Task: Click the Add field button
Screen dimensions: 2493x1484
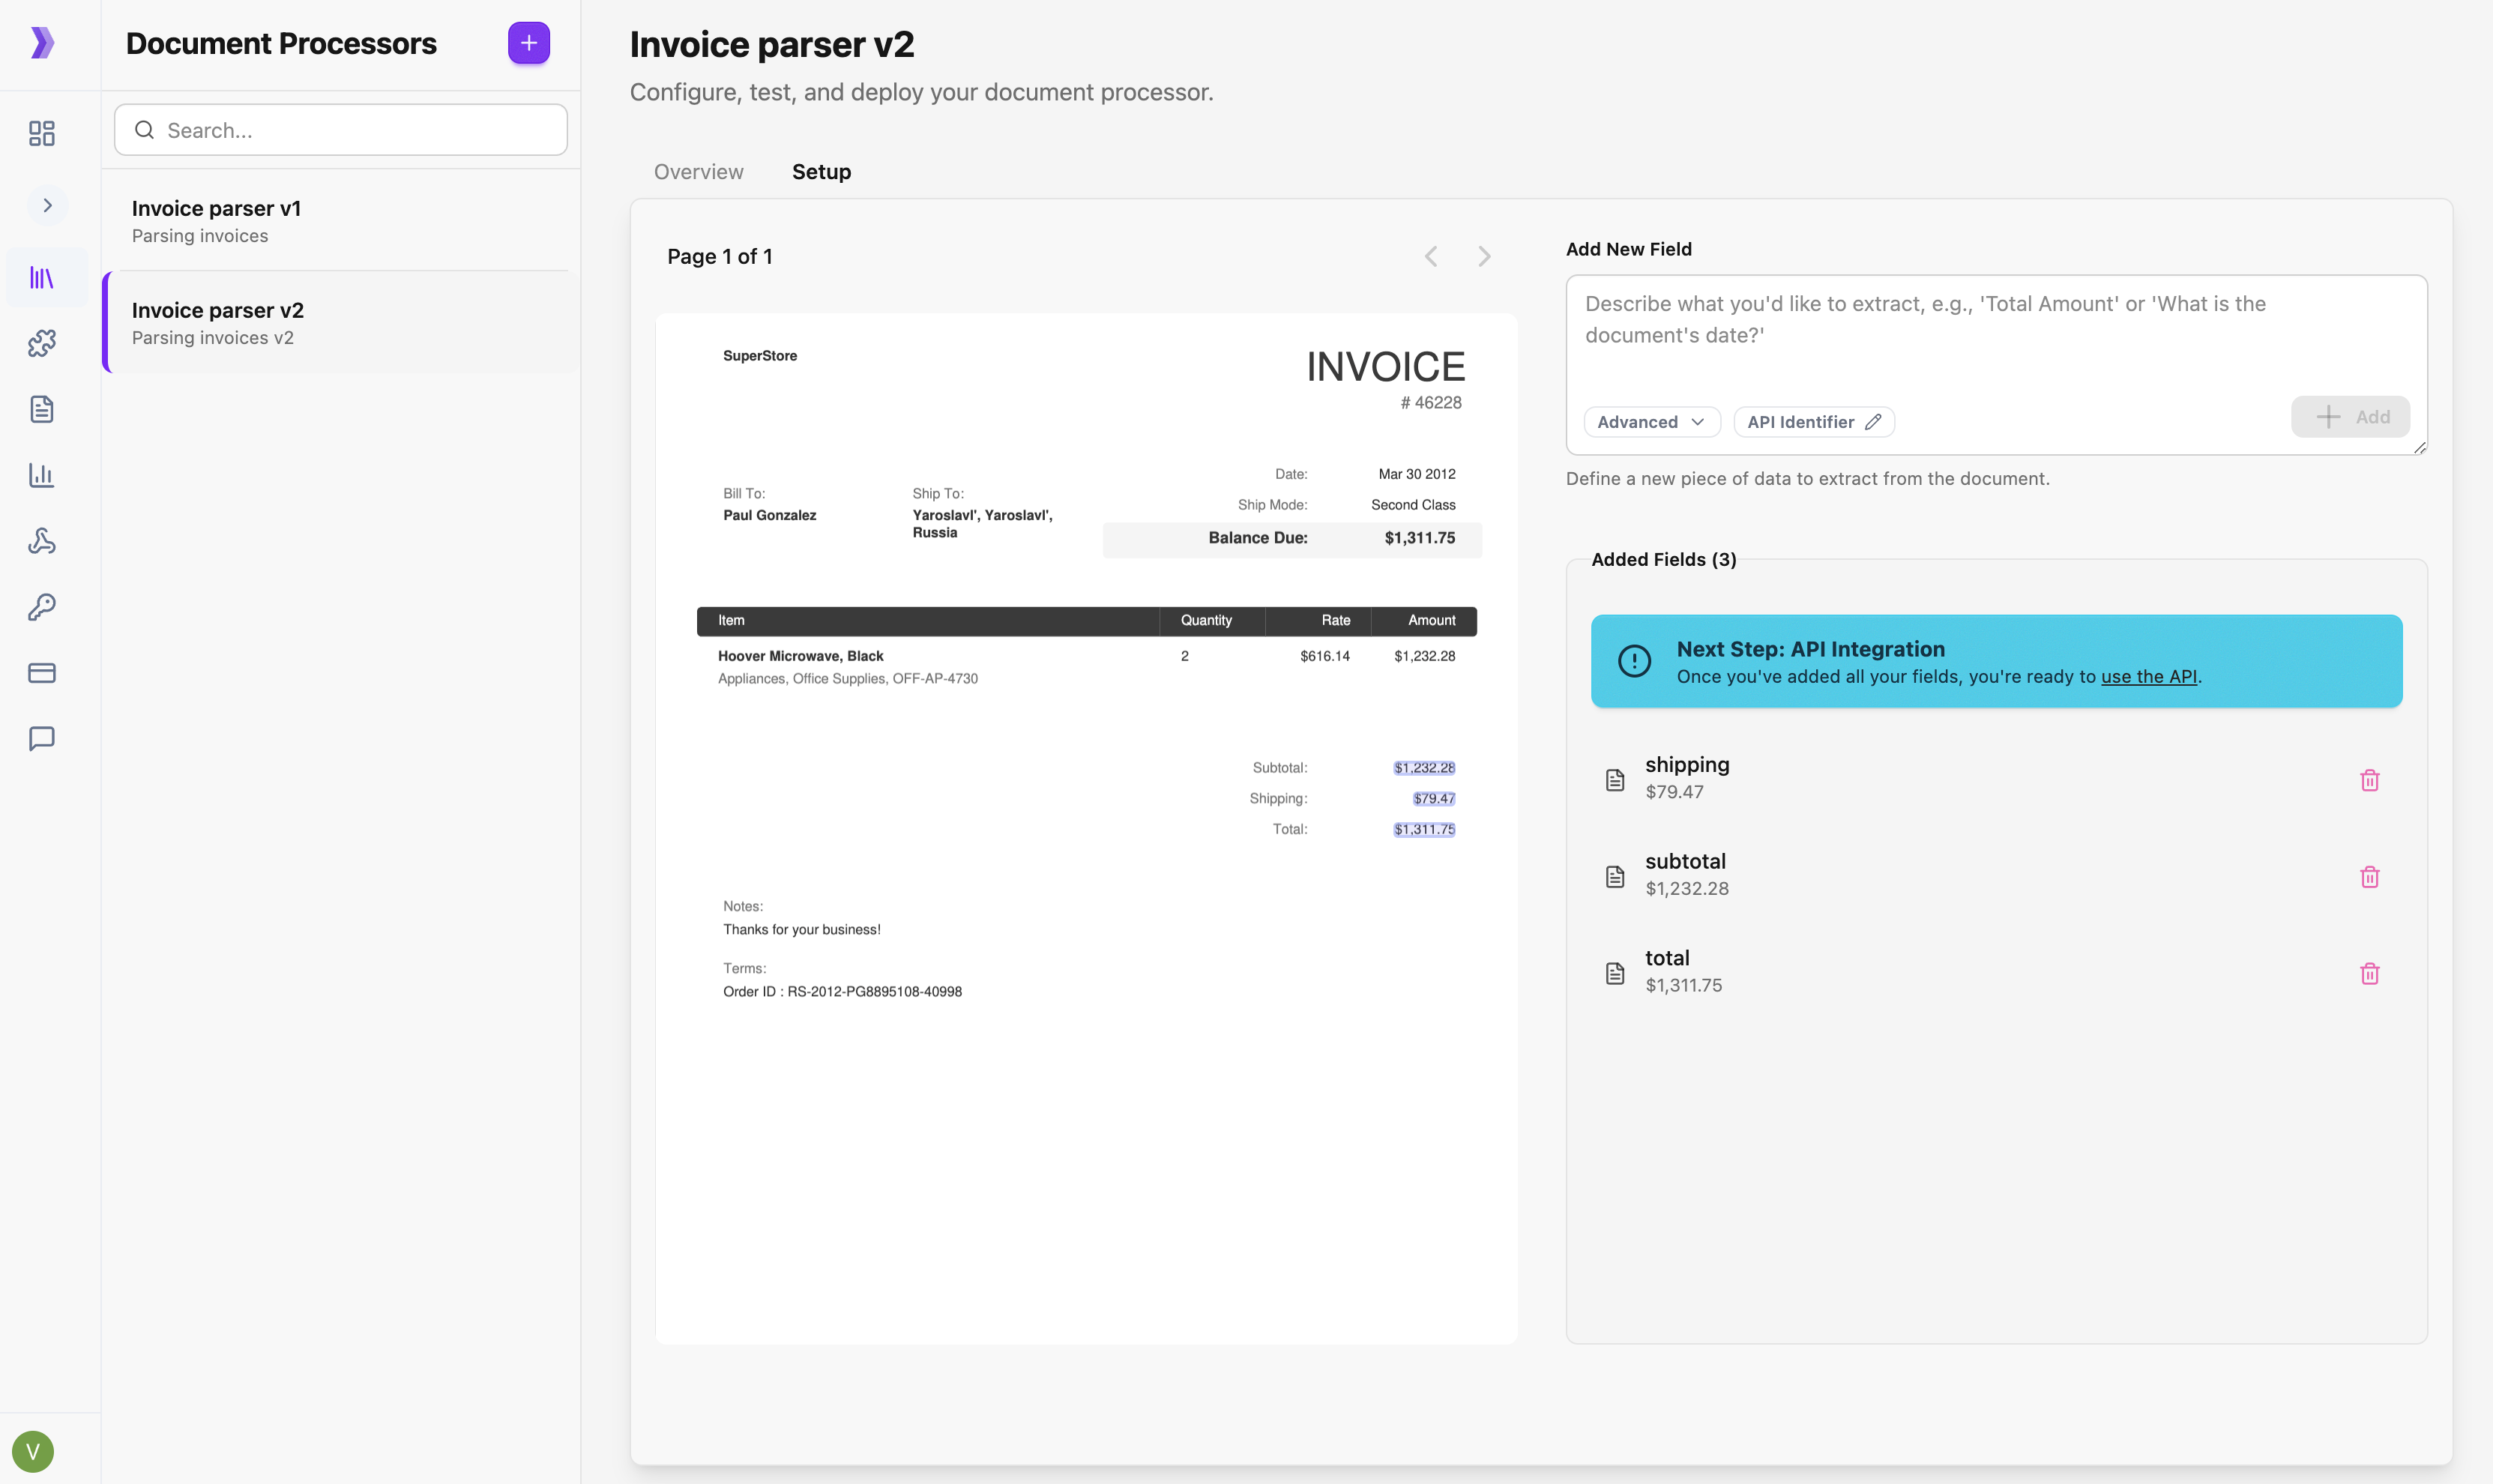Action: pos(2350,417)
